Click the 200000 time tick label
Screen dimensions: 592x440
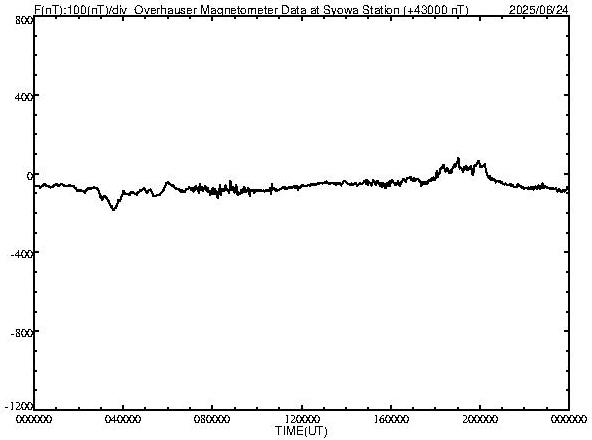(479, 419)
